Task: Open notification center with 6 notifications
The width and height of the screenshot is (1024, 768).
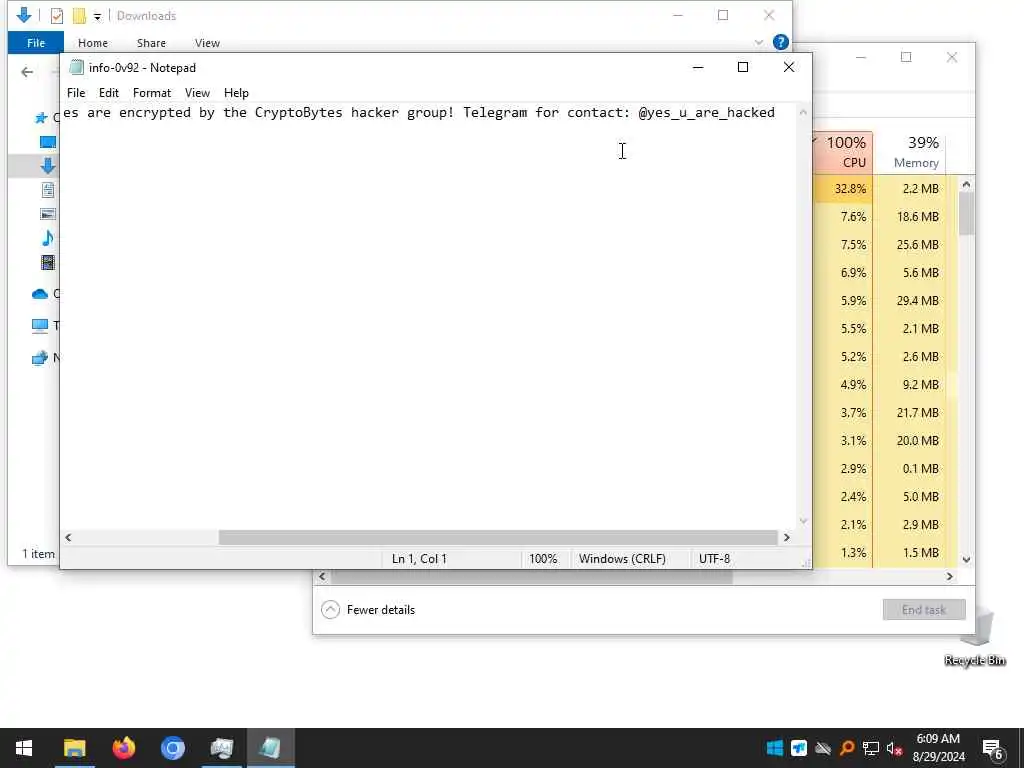Action: (x=993, y=750)
